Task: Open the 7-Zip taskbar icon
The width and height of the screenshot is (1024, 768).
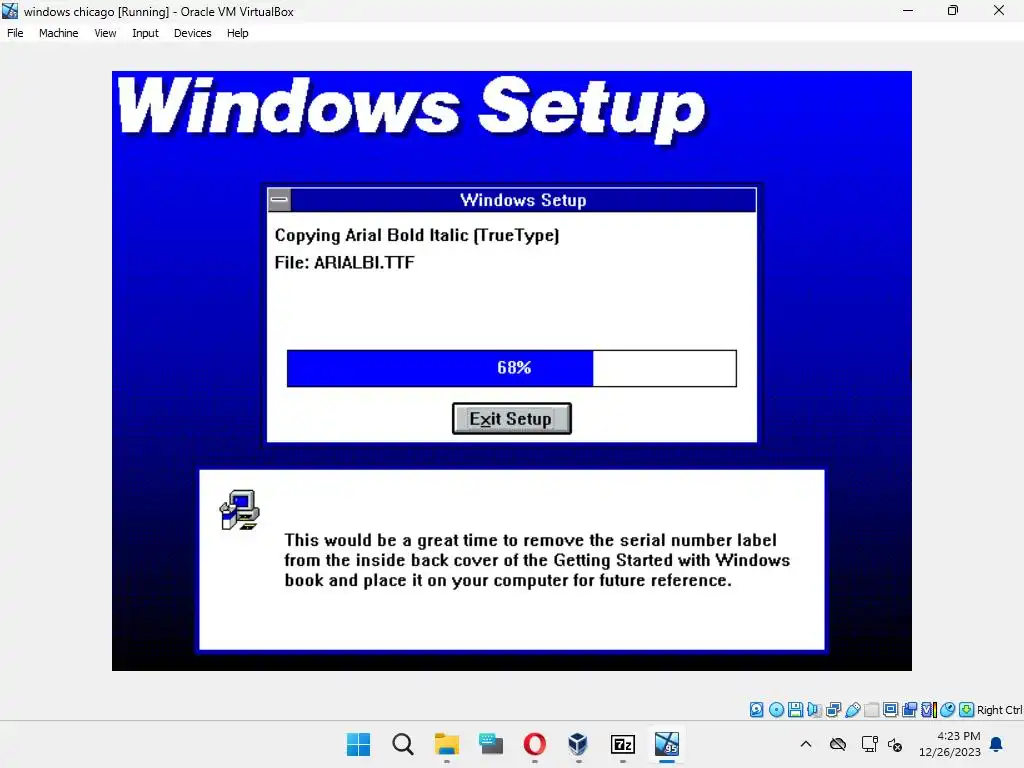Action: coord(622,744)
